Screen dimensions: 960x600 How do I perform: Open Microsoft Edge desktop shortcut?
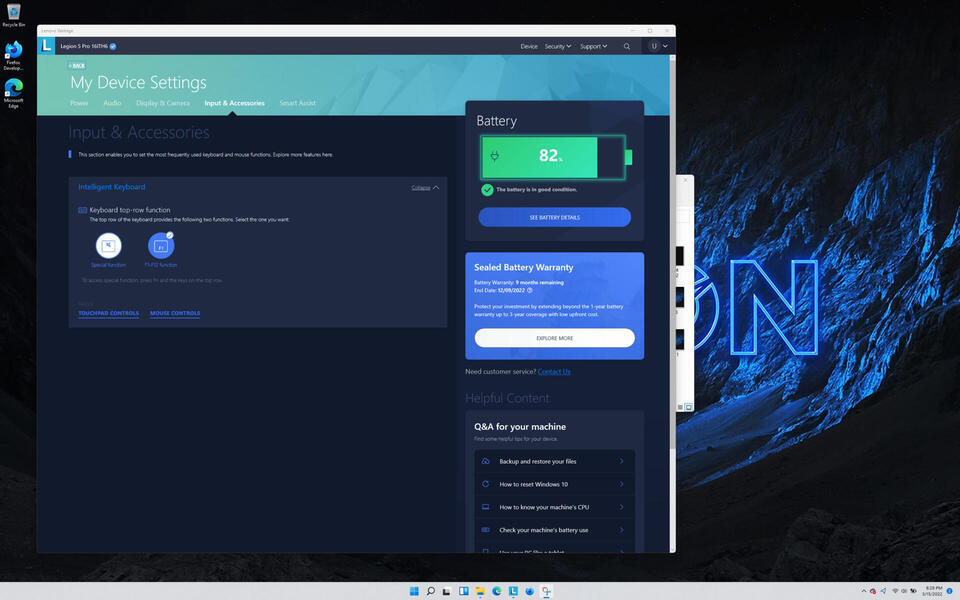pos(13,93)
